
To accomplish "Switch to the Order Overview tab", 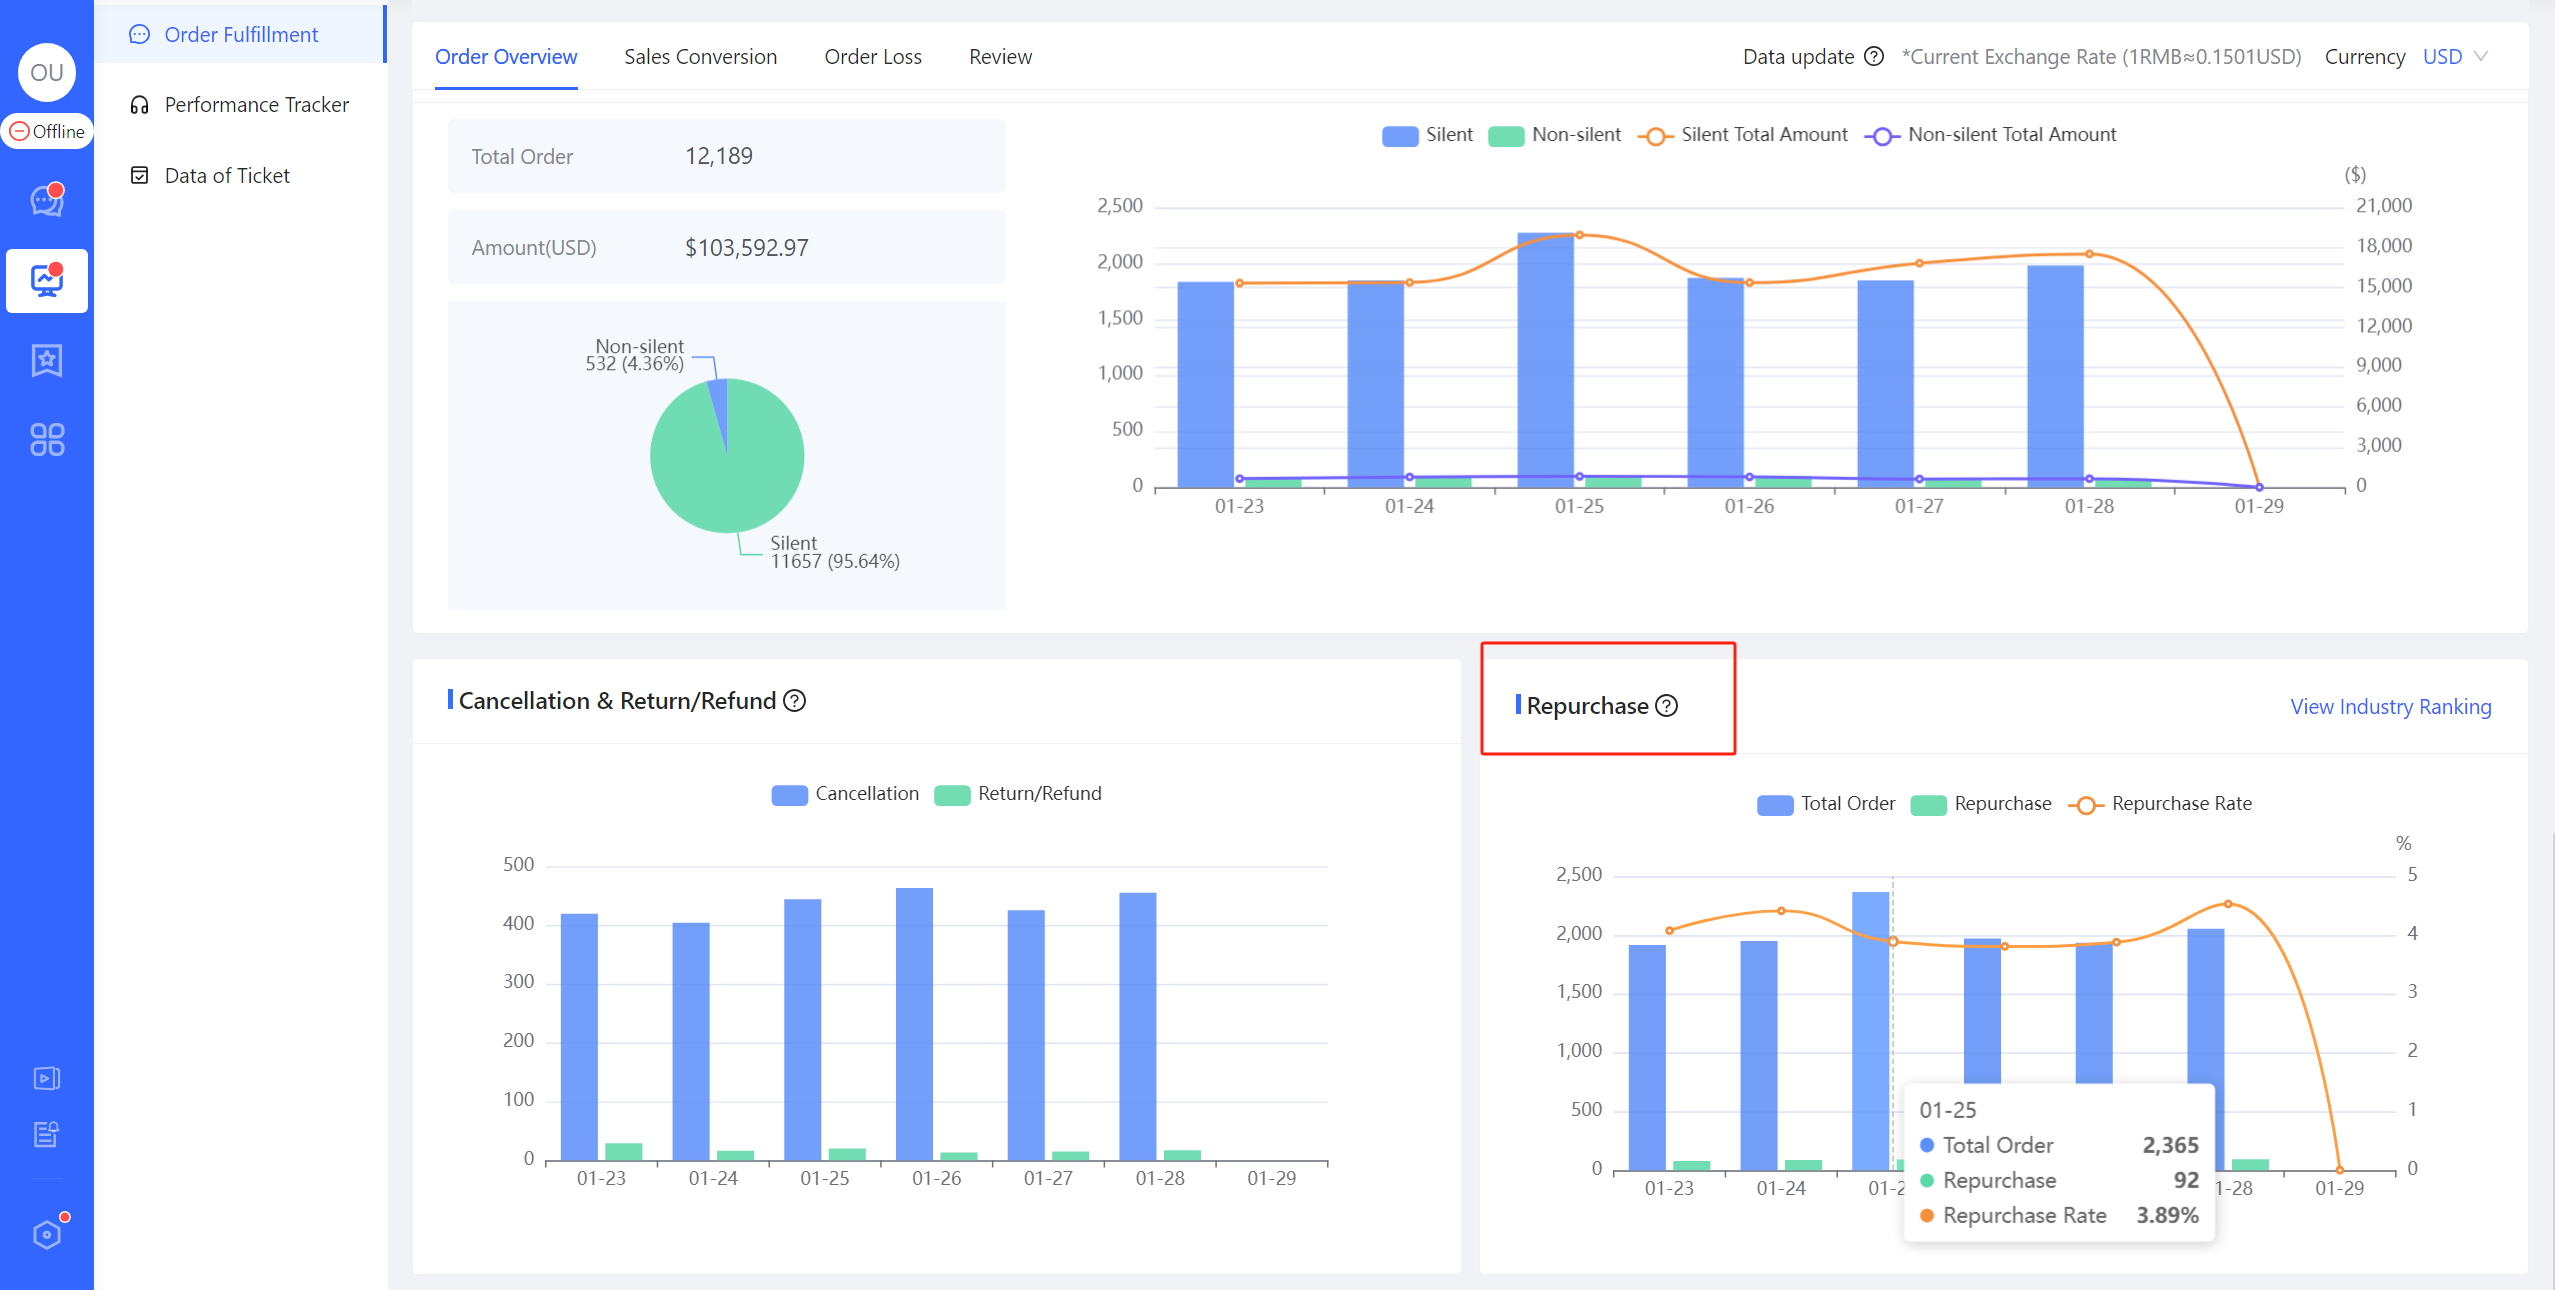I will tap(506, 57).
